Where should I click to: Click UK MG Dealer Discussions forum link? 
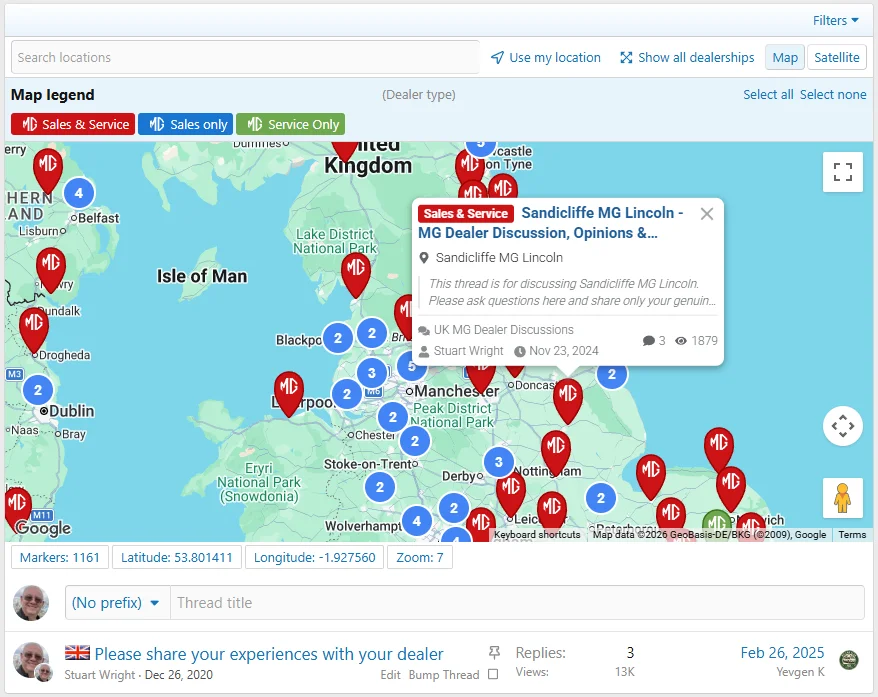click(x=503, y=330)
